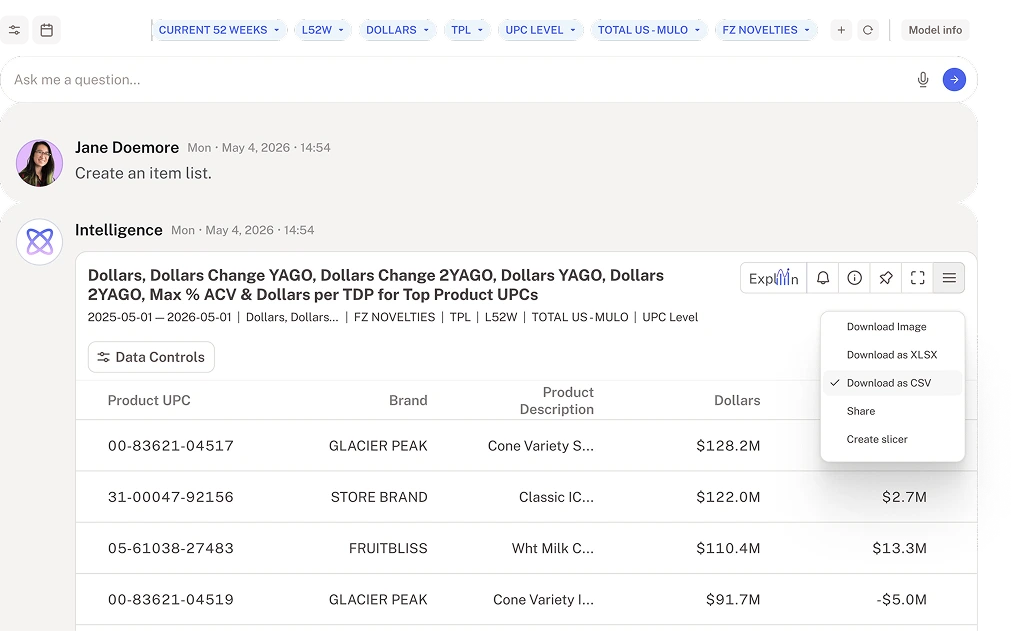Open TOTAL US - MULO market dropdown

(648, 30)
